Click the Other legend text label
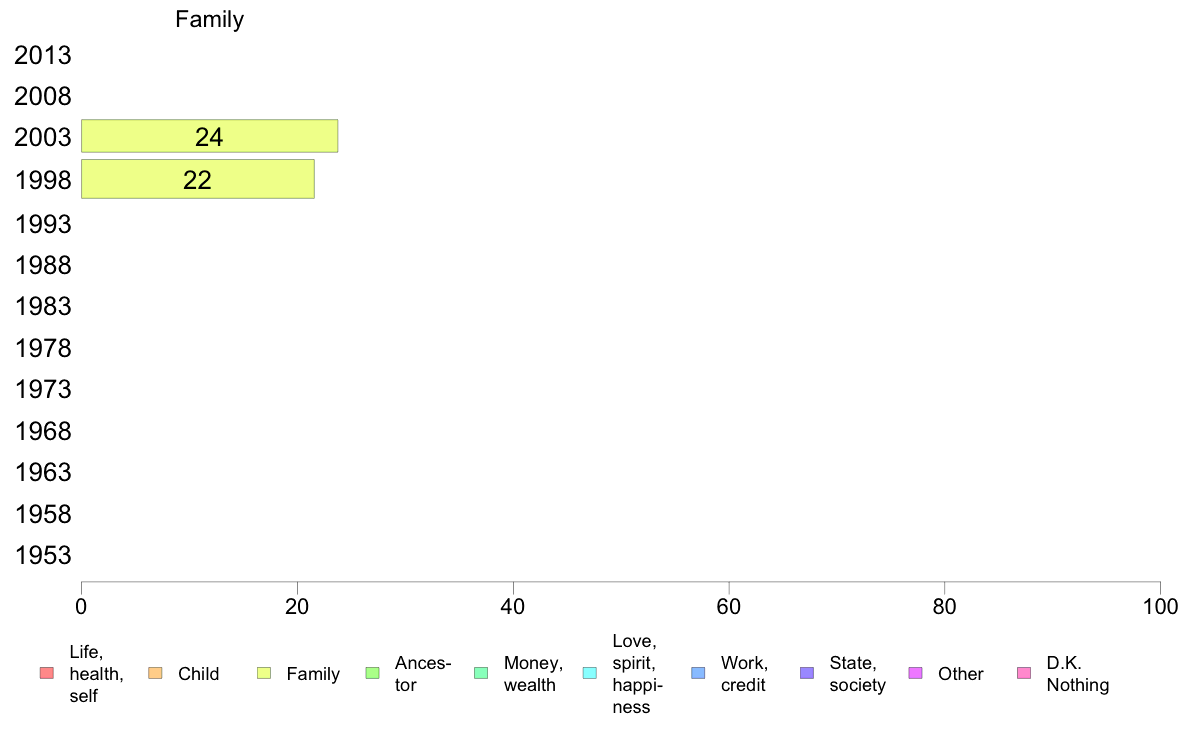 tap(961, 674)
